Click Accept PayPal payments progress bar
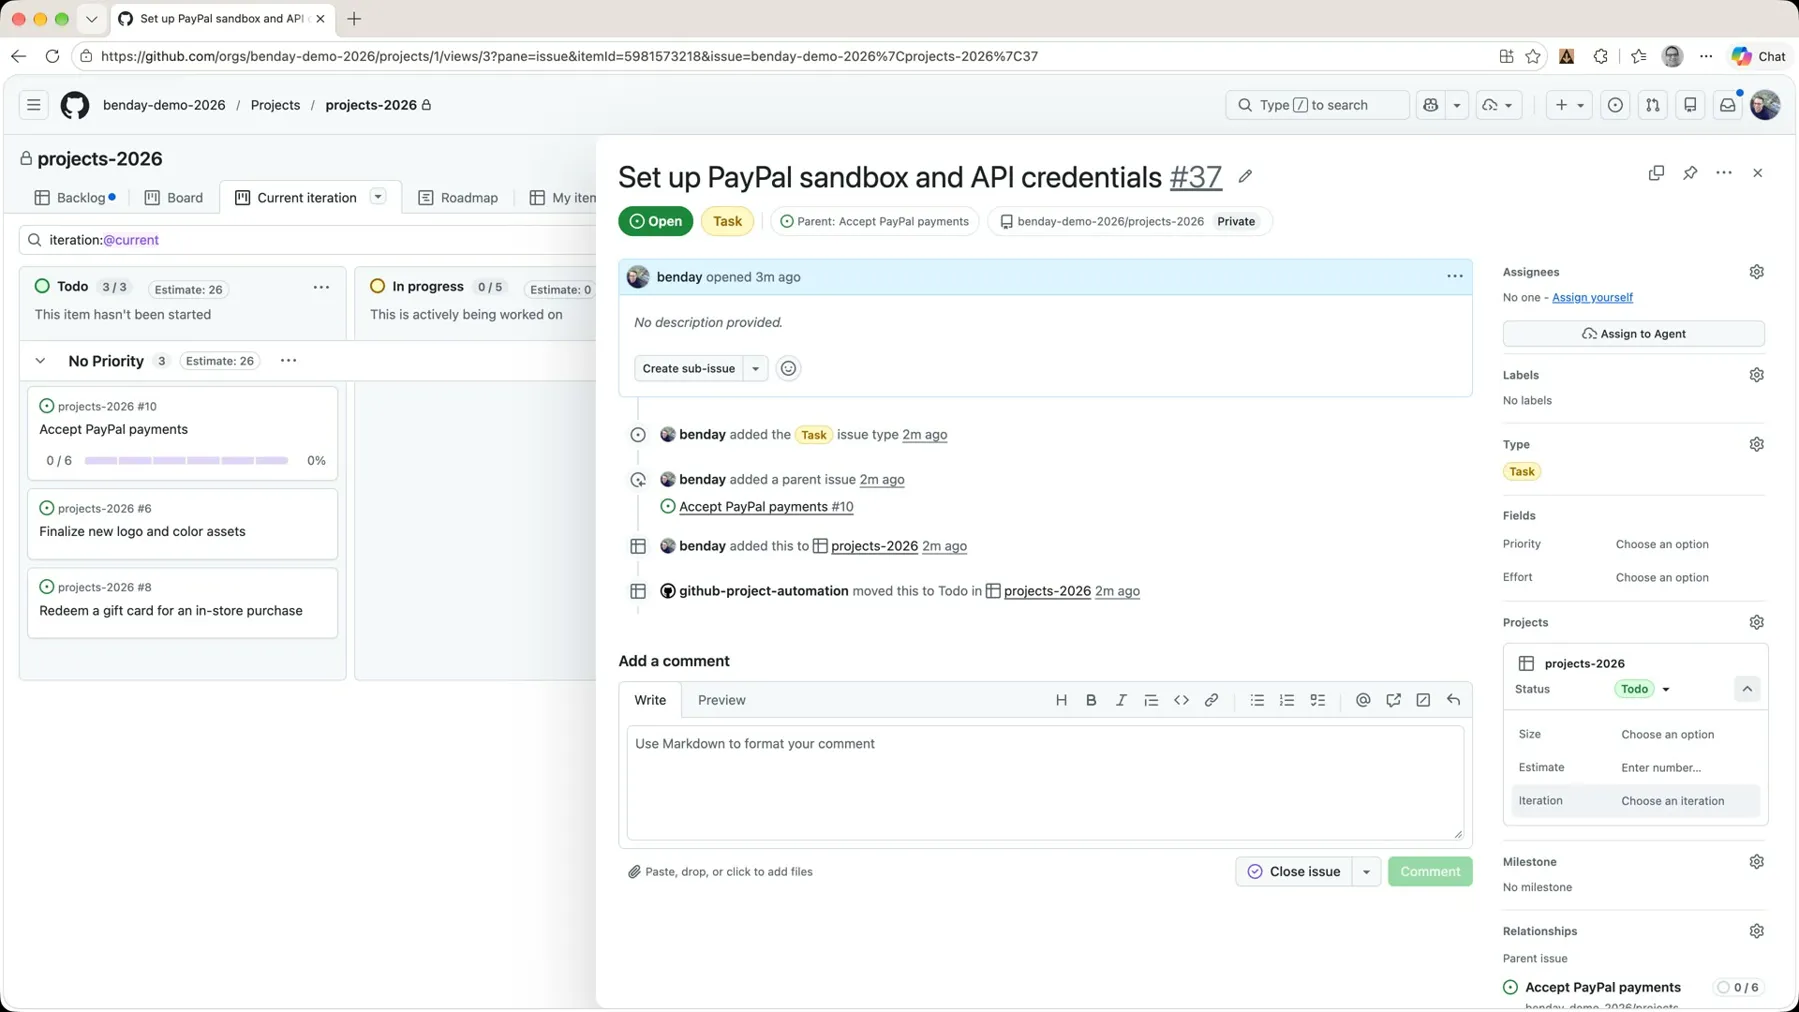The width and height of the screenshot is (1799, 1012). [x=186, y=461]
